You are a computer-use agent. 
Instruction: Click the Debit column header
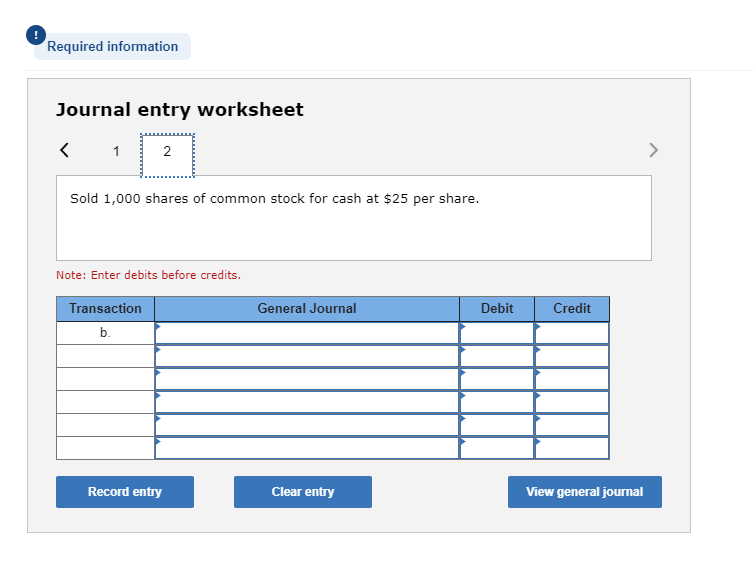coord(497,309)
